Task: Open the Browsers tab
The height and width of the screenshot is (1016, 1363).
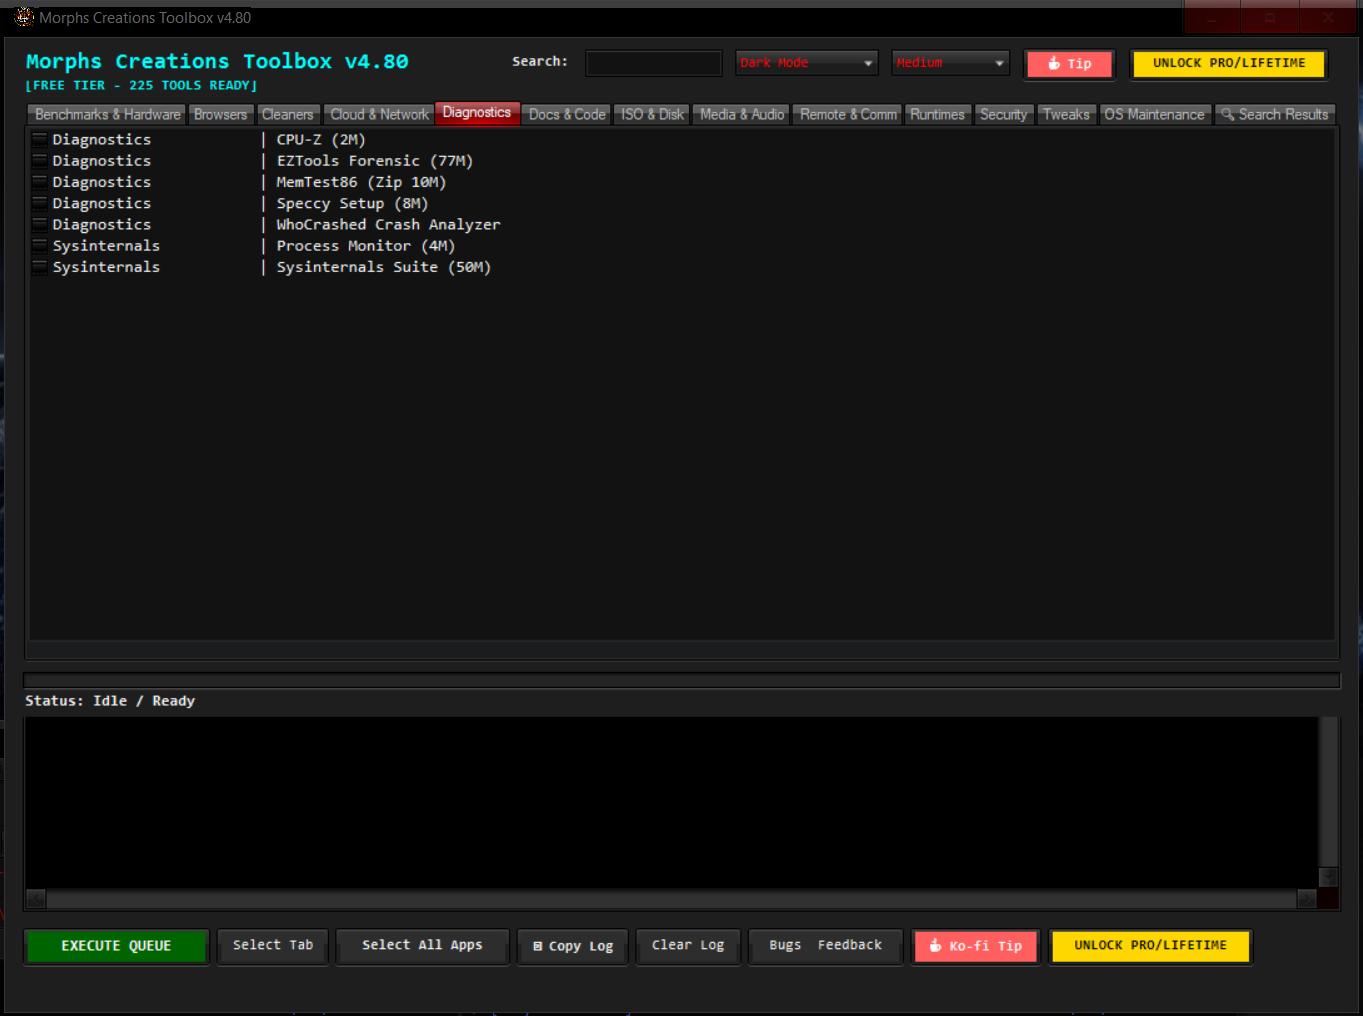Action: click(220, 115)
